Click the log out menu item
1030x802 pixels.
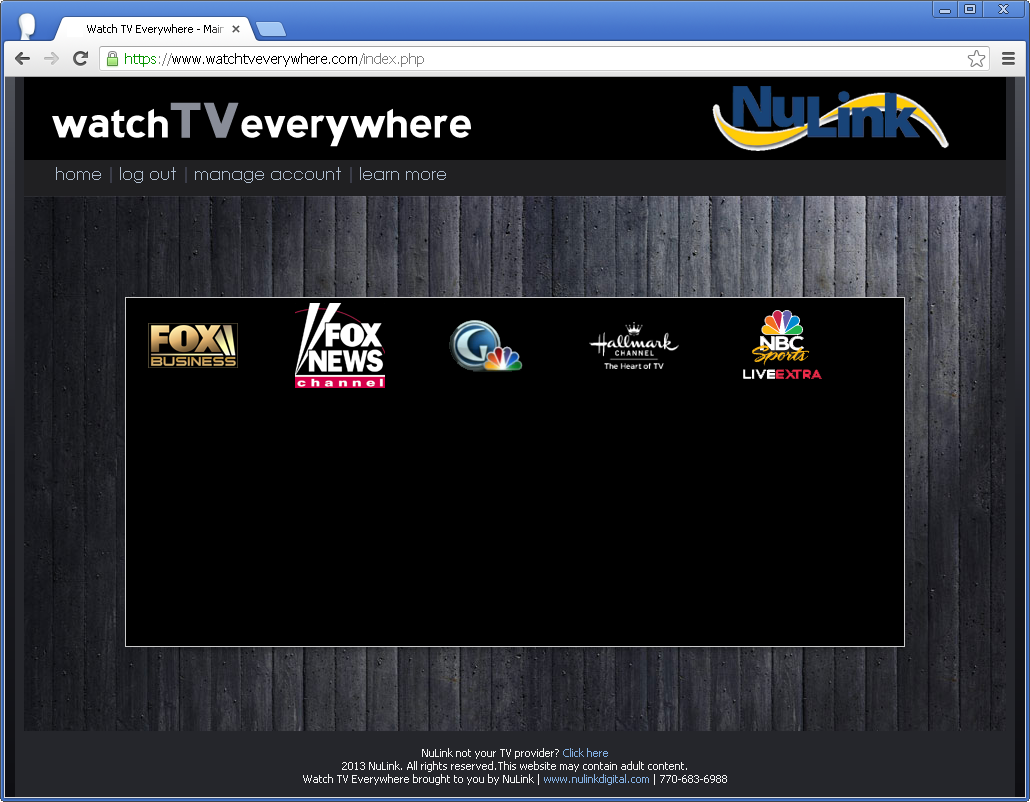point(147,174)
